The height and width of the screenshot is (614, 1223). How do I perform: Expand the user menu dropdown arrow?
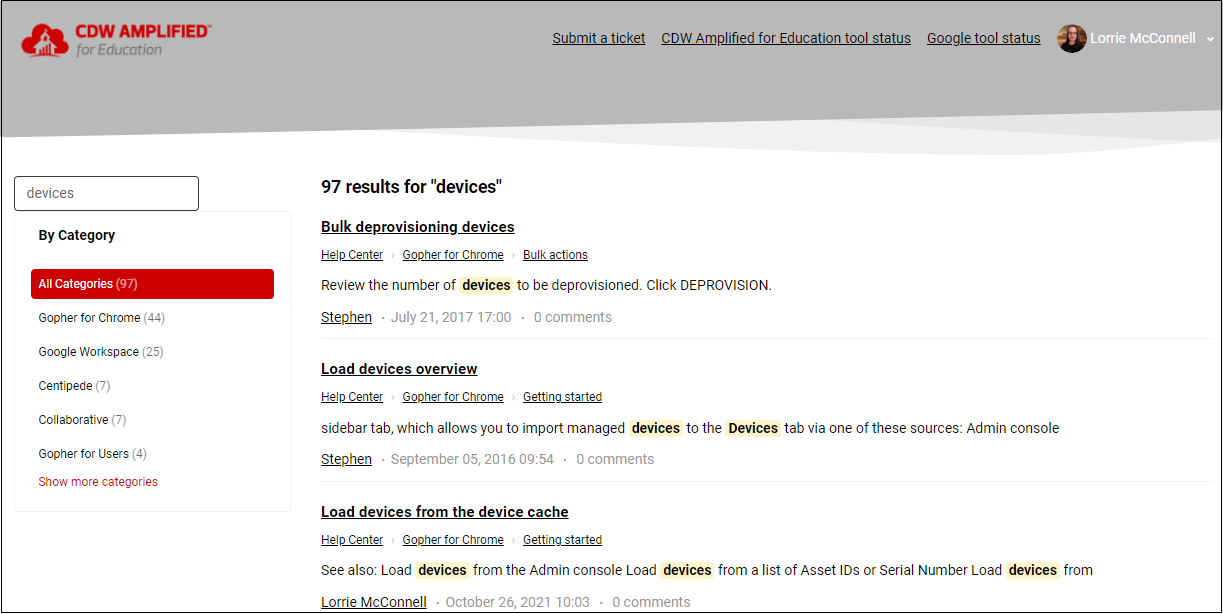click(x=1210, y=39)
